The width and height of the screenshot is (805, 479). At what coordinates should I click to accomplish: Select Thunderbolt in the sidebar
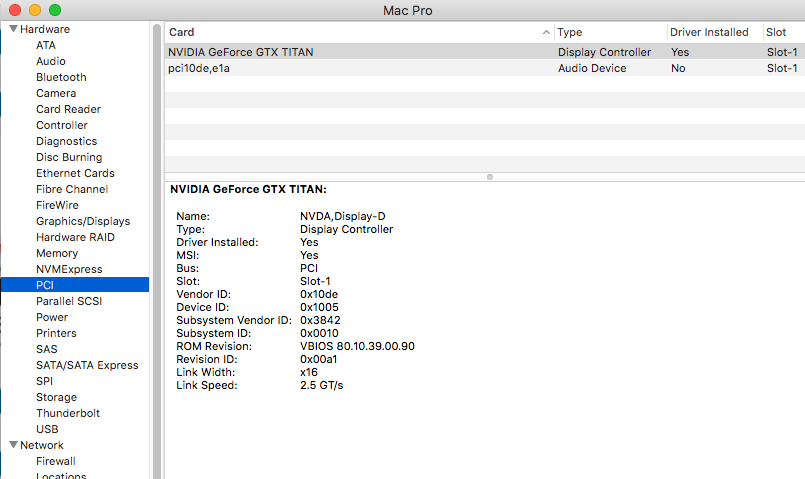pyautogui.click(x=68, y=413)
